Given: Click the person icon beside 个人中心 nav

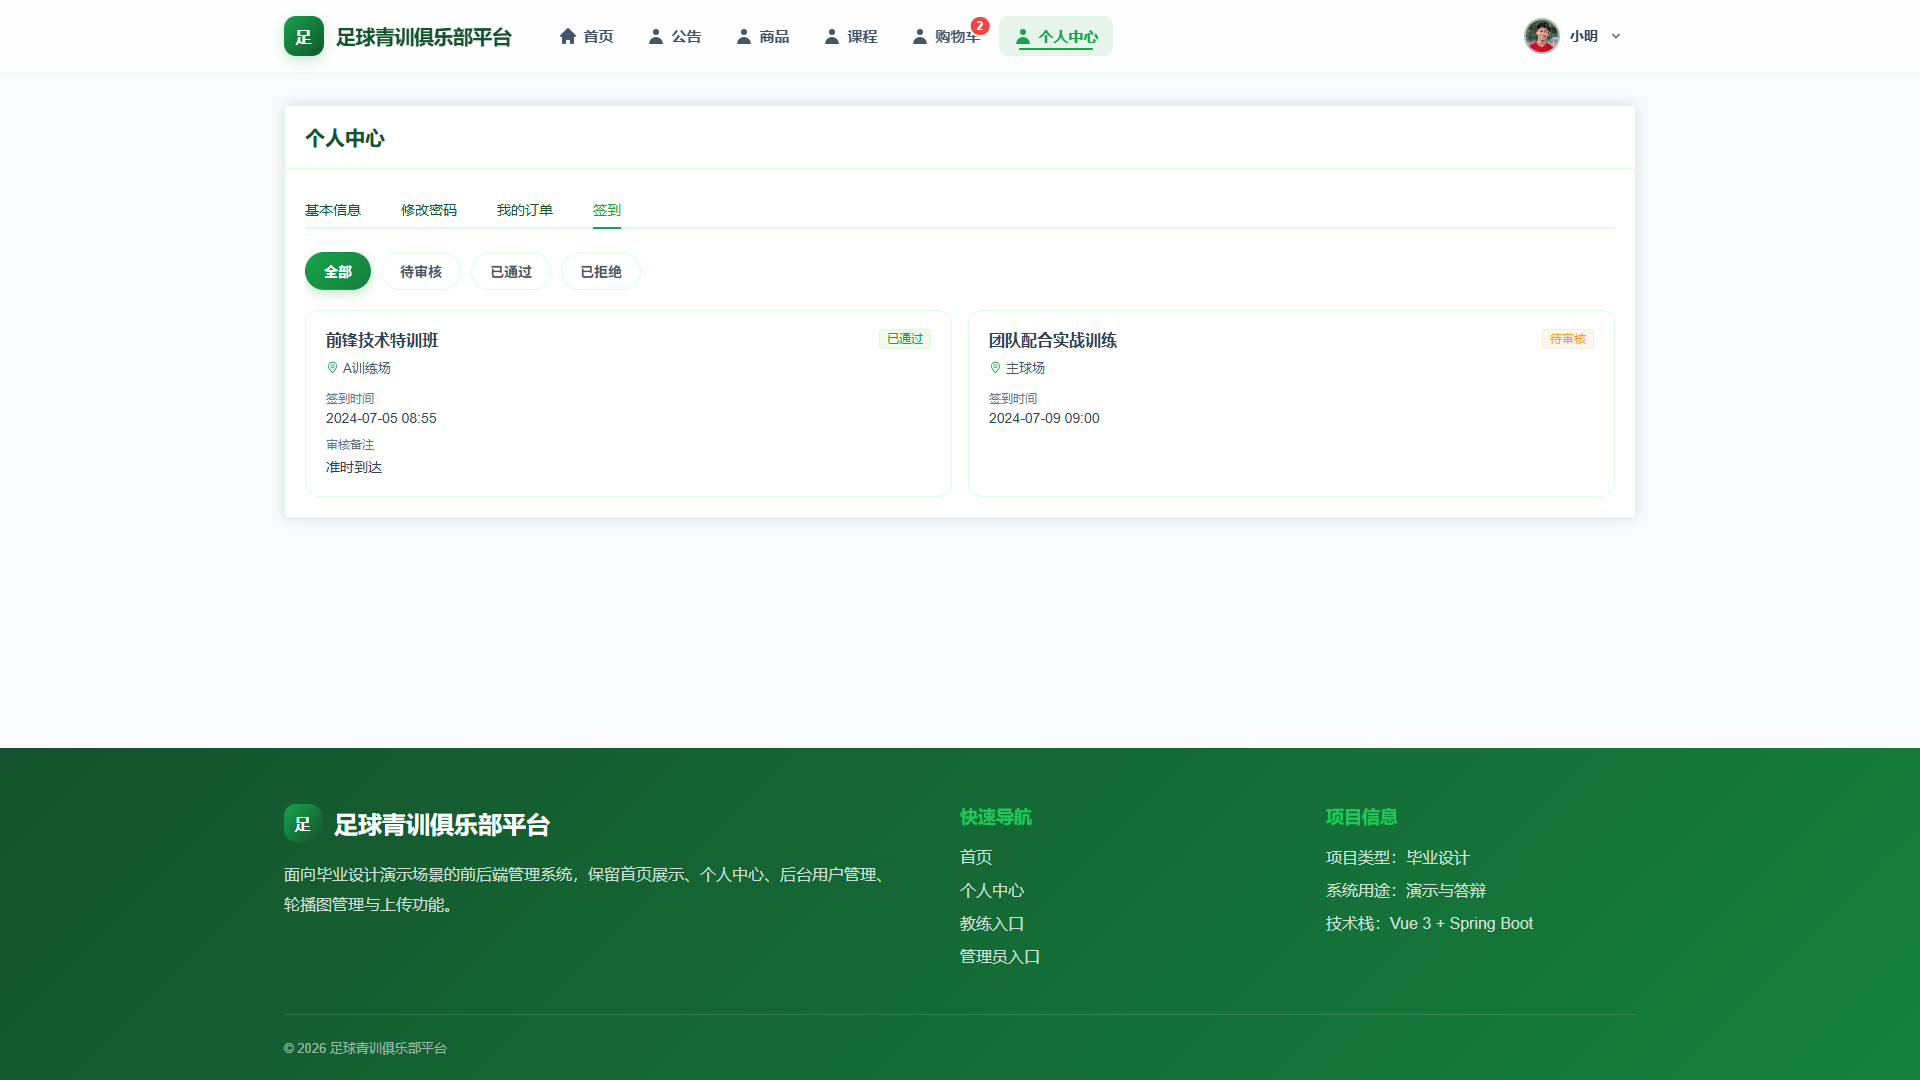Looking at the screenshot, I should [x=1023, y=37].
